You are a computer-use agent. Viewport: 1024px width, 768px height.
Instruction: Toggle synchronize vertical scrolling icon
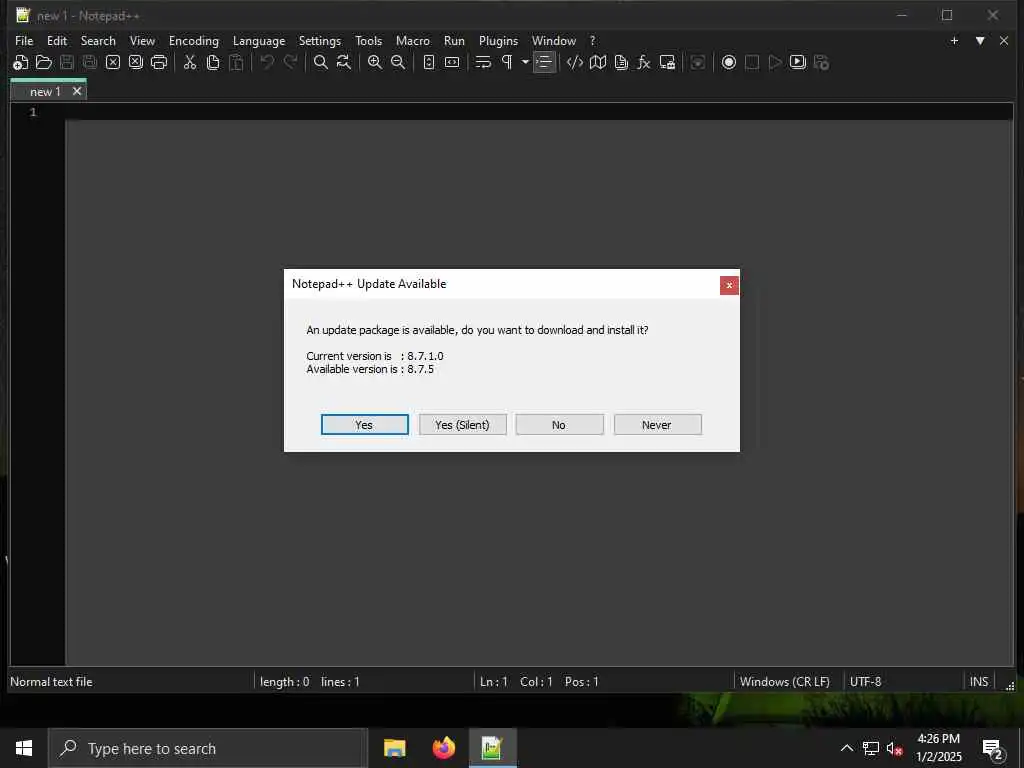pyautogui.click(x=428, y=63)
